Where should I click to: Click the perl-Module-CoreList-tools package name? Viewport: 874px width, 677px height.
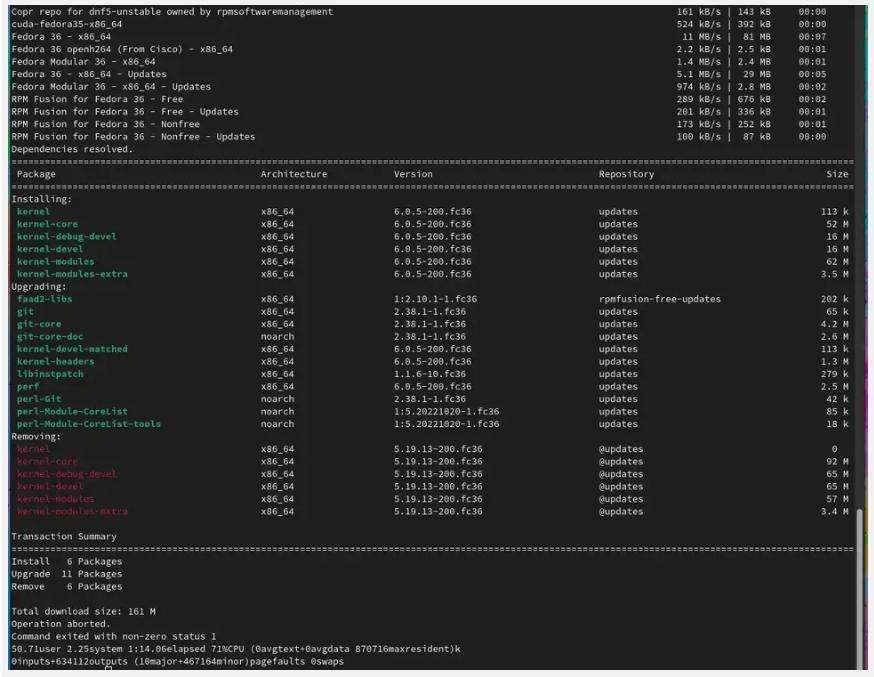point(89,424)
